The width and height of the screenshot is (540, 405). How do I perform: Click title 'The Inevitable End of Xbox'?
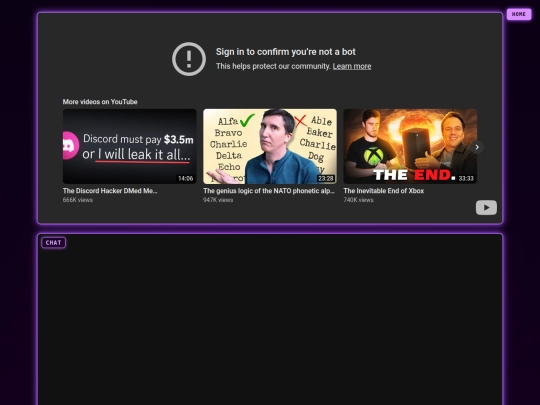pos(383,191)
